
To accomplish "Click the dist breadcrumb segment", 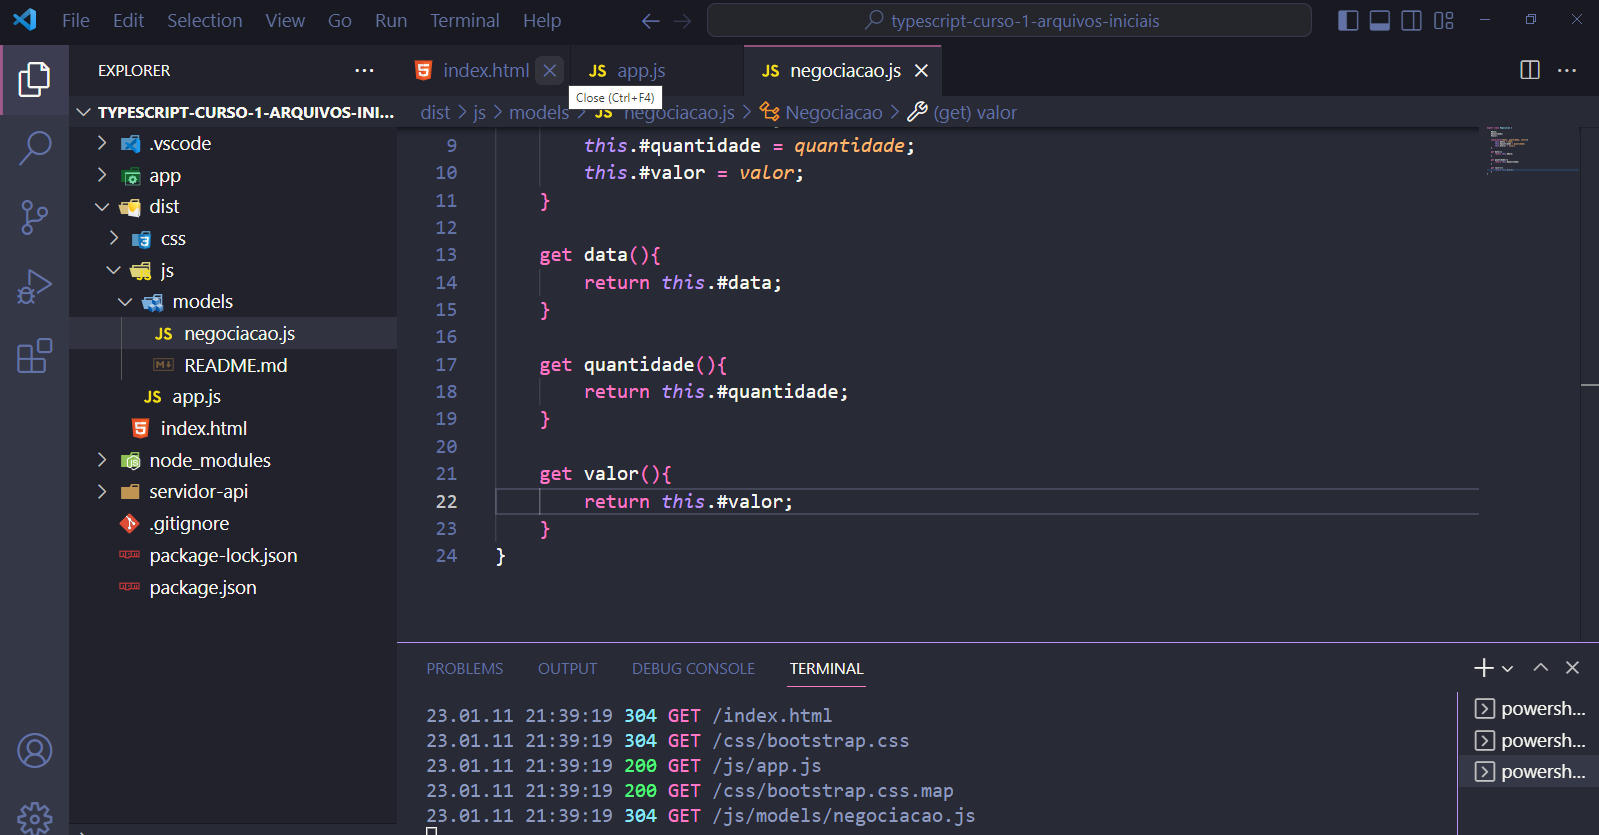I will click(x=435, y=113).
